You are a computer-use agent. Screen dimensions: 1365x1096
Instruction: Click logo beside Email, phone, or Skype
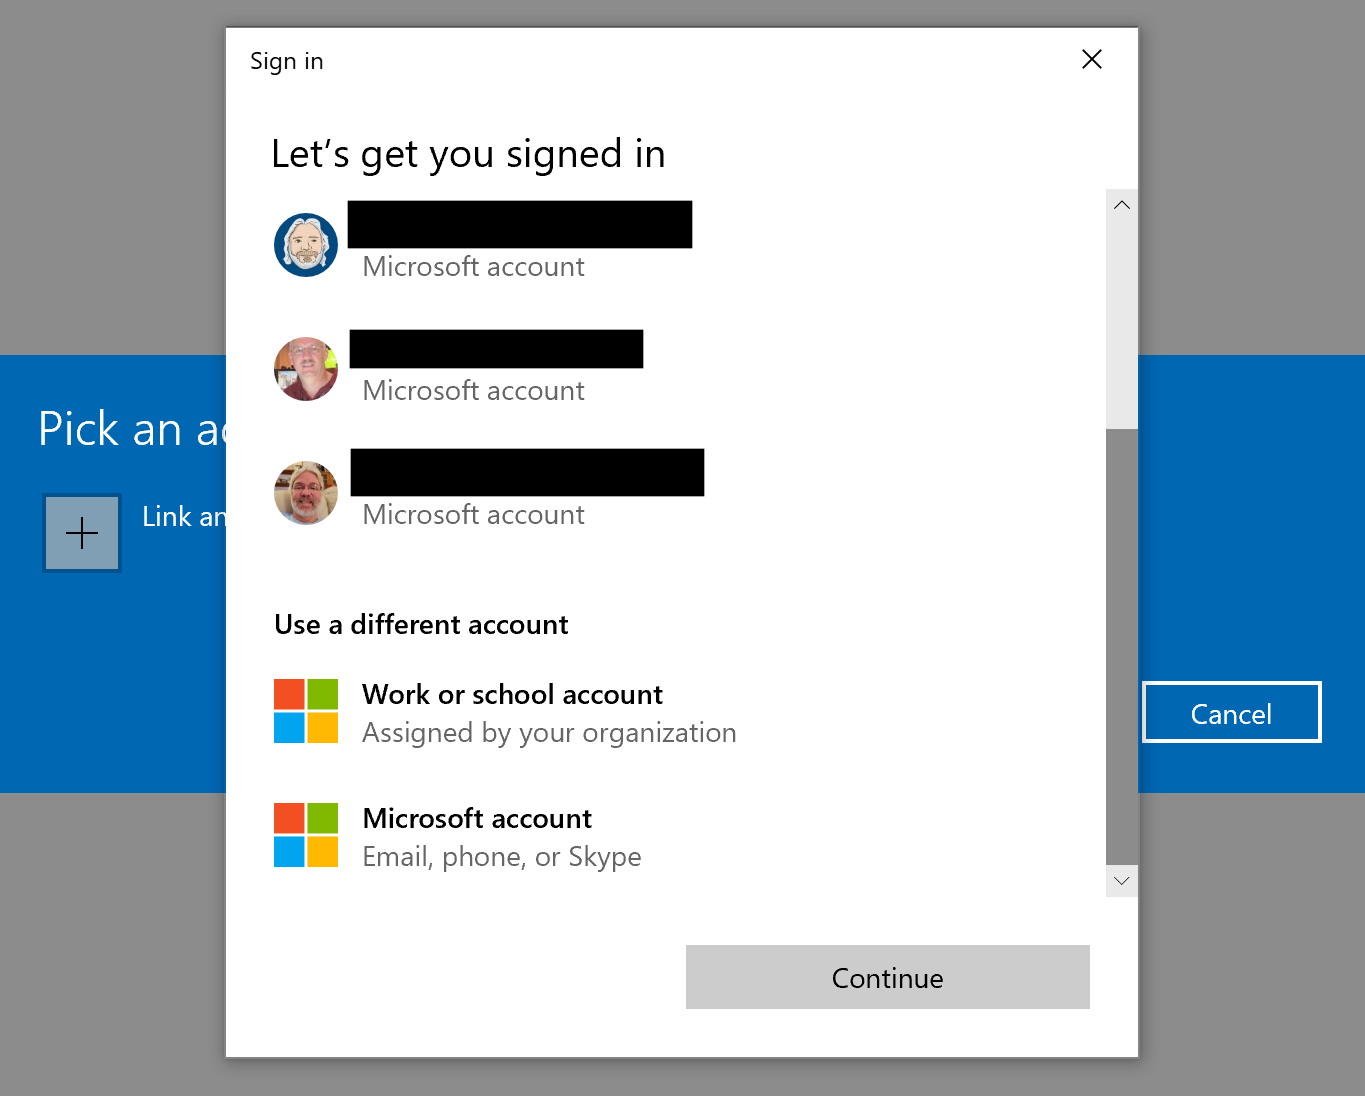click(306, 835)
